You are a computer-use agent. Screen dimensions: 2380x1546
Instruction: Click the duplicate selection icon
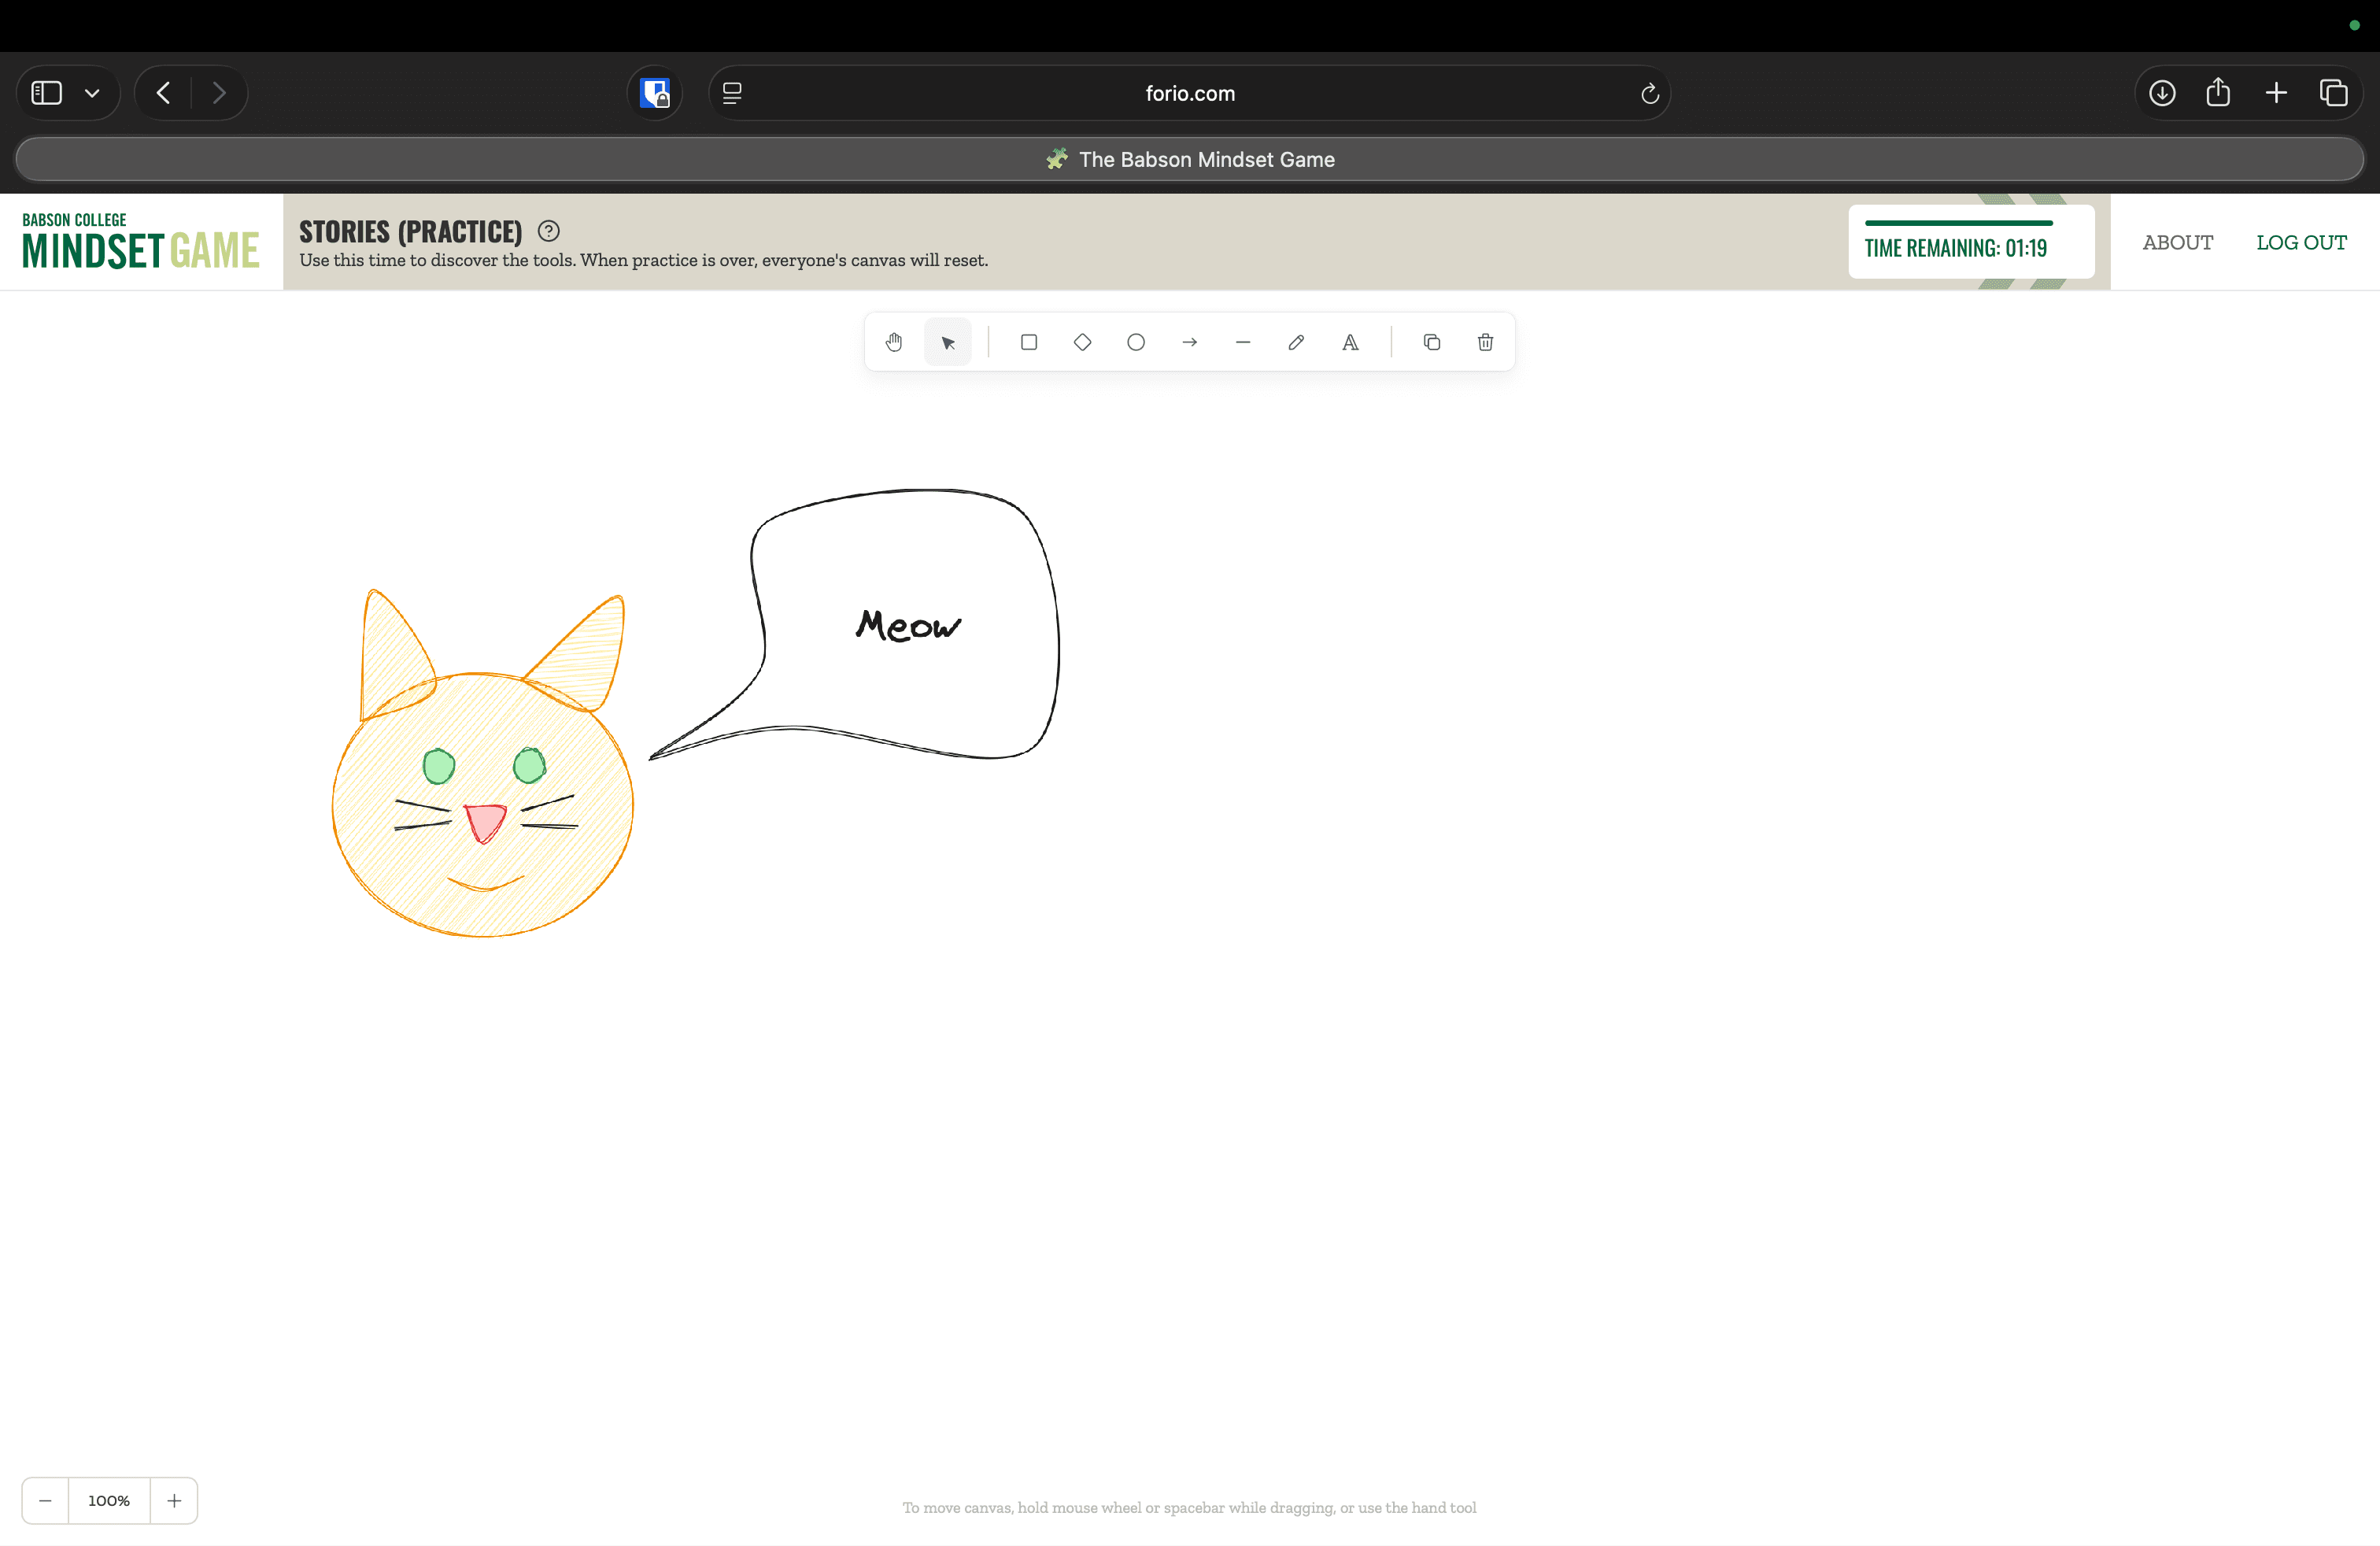pos(1431,342)
